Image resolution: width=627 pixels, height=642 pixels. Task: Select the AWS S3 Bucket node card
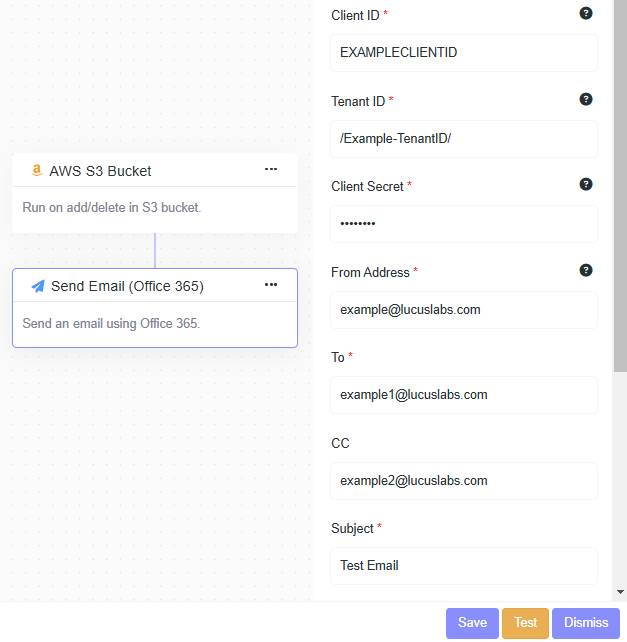[x=154, y=208]
